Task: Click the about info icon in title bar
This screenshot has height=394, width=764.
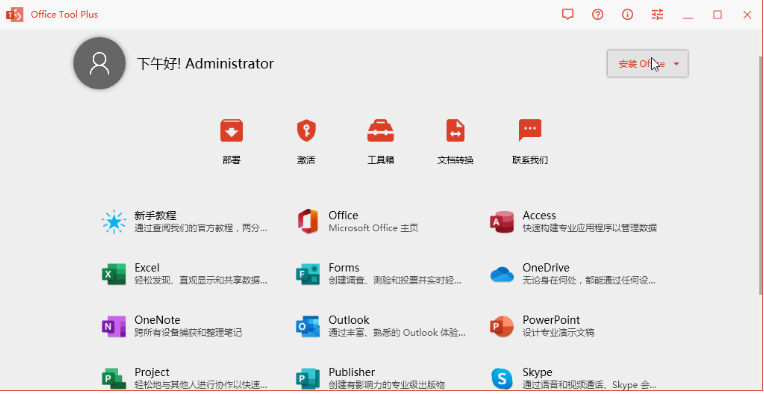Action: [628, 15]
